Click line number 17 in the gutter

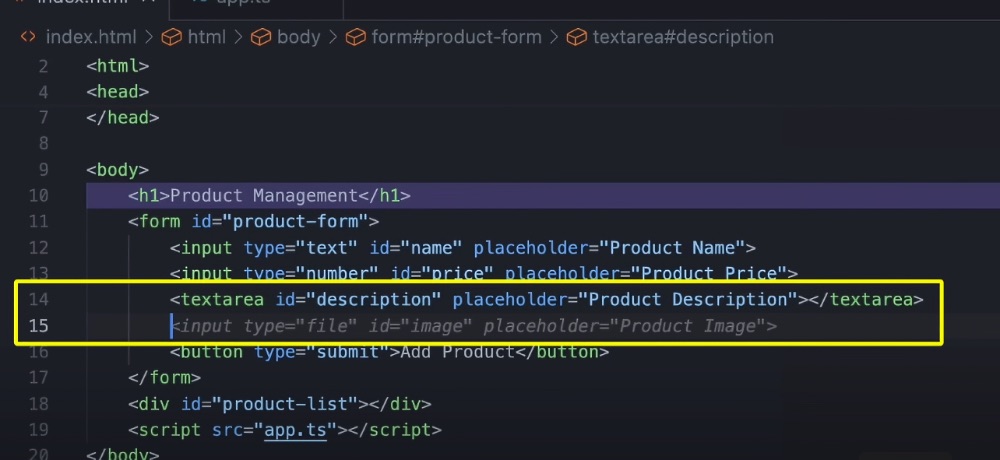(x=38, y=378)
